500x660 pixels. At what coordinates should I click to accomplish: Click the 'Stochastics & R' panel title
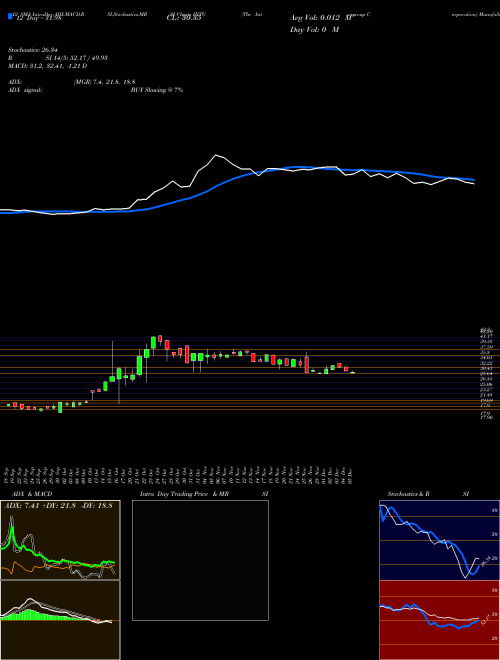click(x=408, y=494)
